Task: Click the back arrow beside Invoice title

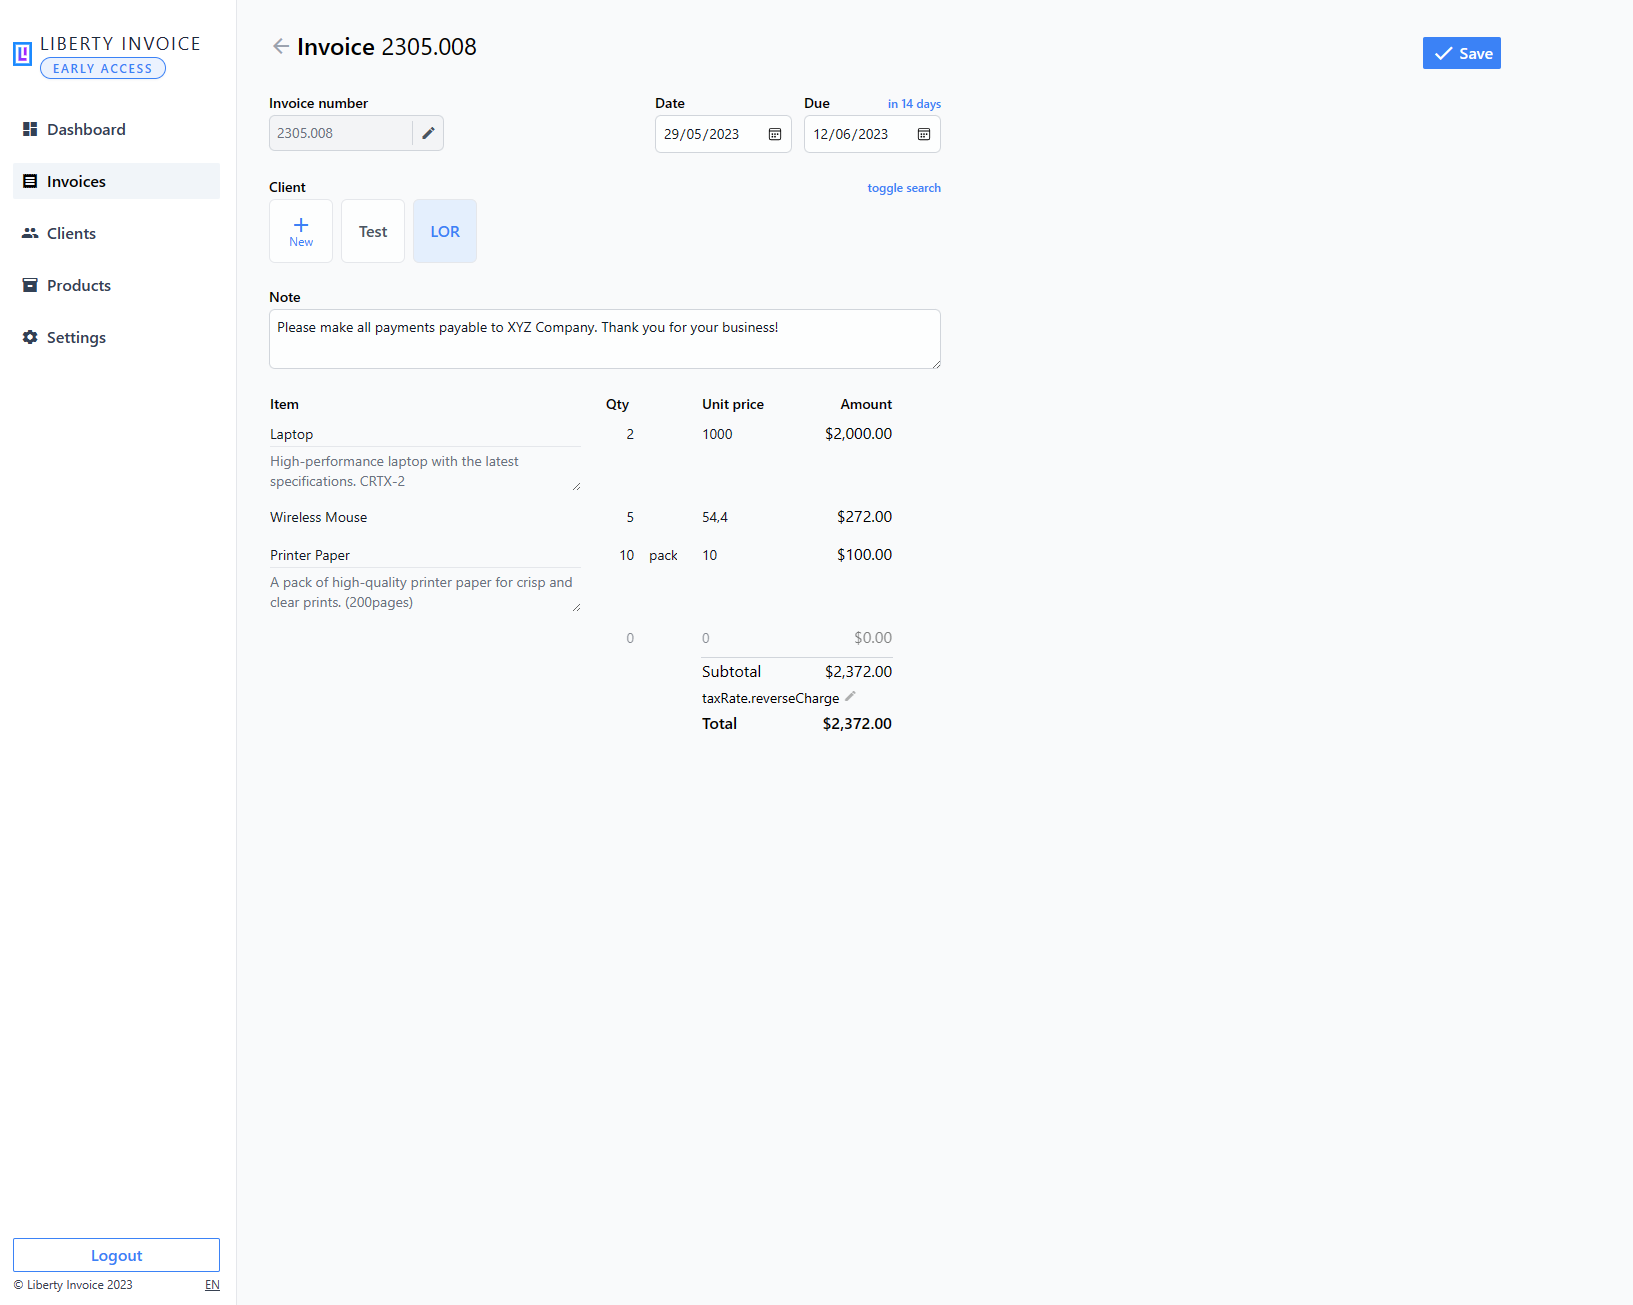Action: click(x=281, y=47)
